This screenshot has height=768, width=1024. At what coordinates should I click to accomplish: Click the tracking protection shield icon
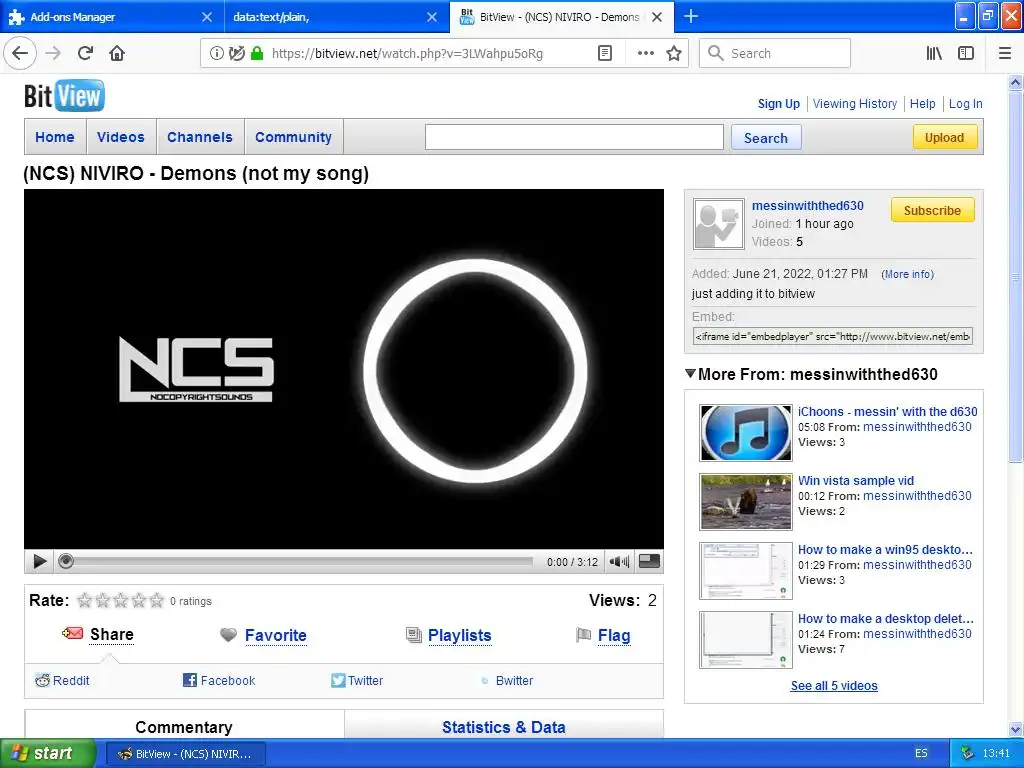coord(236,54)
